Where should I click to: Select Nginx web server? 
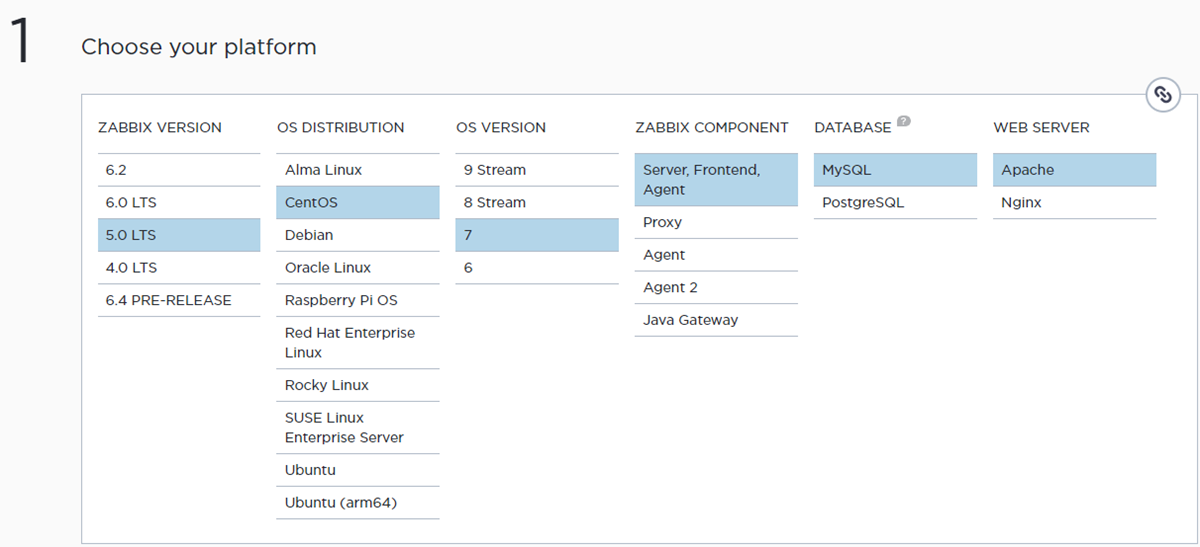tap(1074, 203)
